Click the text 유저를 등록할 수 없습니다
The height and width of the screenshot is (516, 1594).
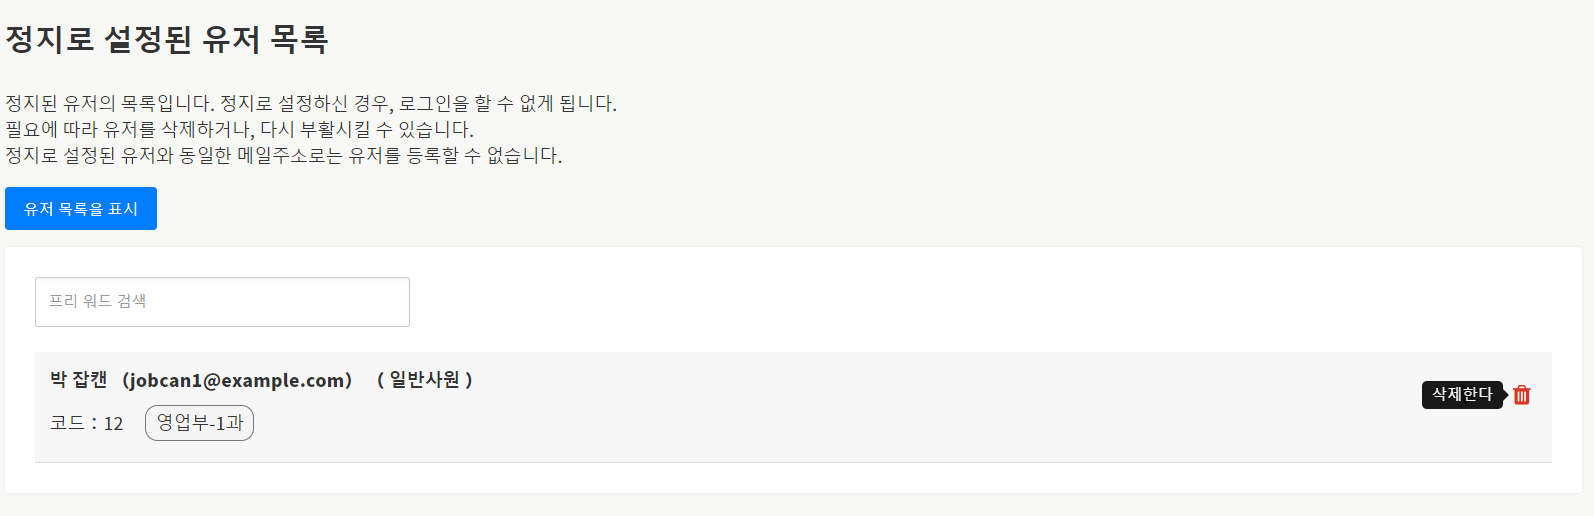(455, 156)
